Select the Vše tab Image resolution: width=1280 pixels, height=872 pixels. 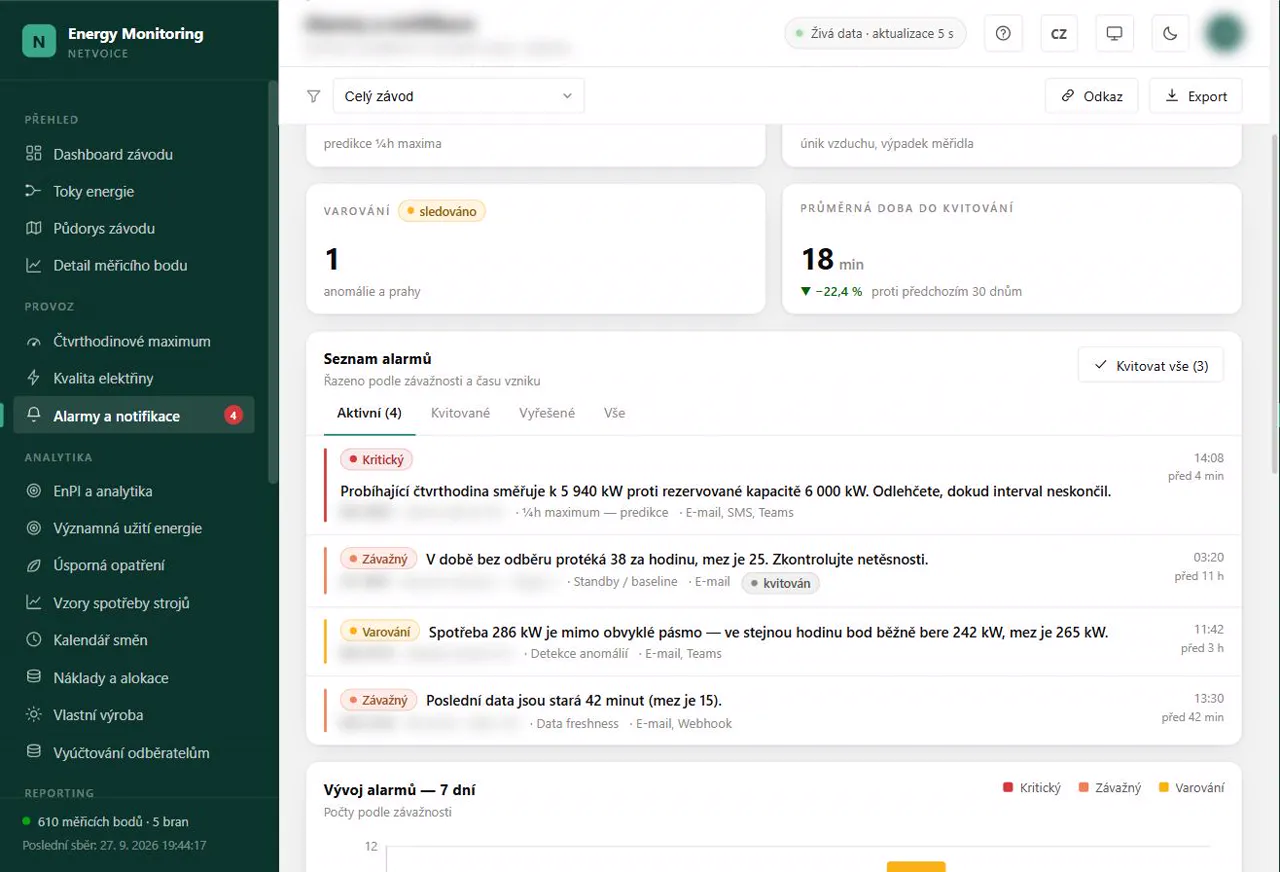click(x=615, y=413)
